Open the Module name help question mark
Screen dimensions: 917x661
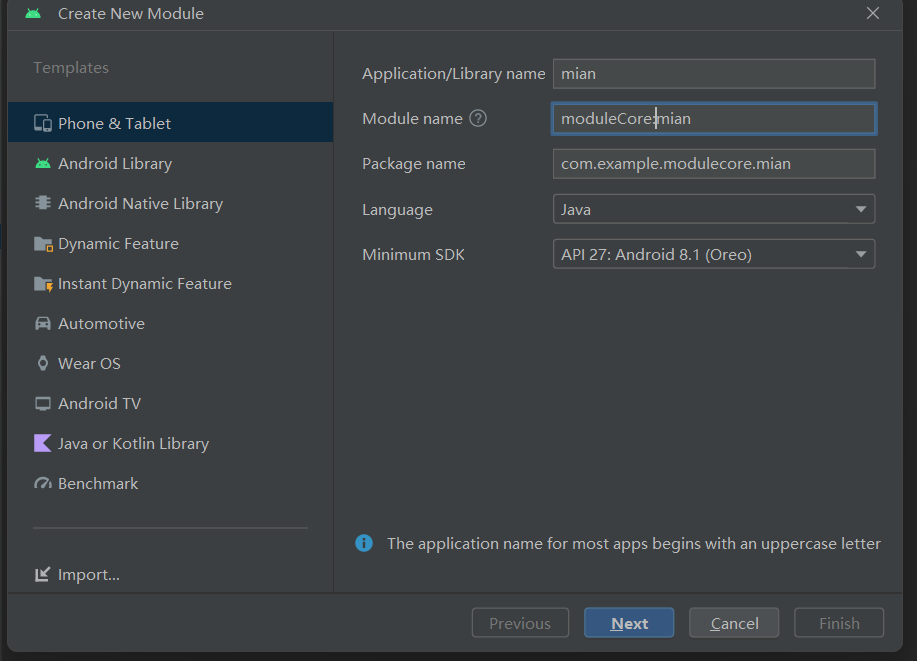point(478,119)
